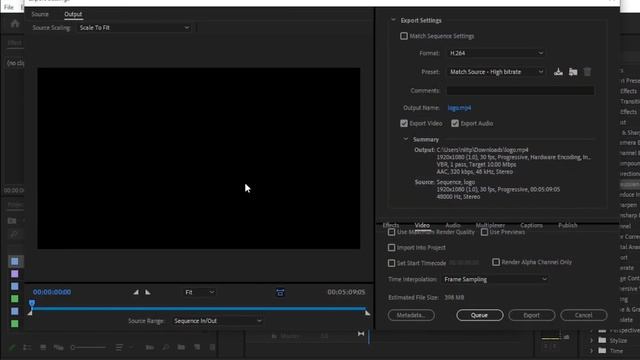The height and width of the screenshot is (360, 640).
Task: Click the zoom slider in project panel
Action: point(88,347)
